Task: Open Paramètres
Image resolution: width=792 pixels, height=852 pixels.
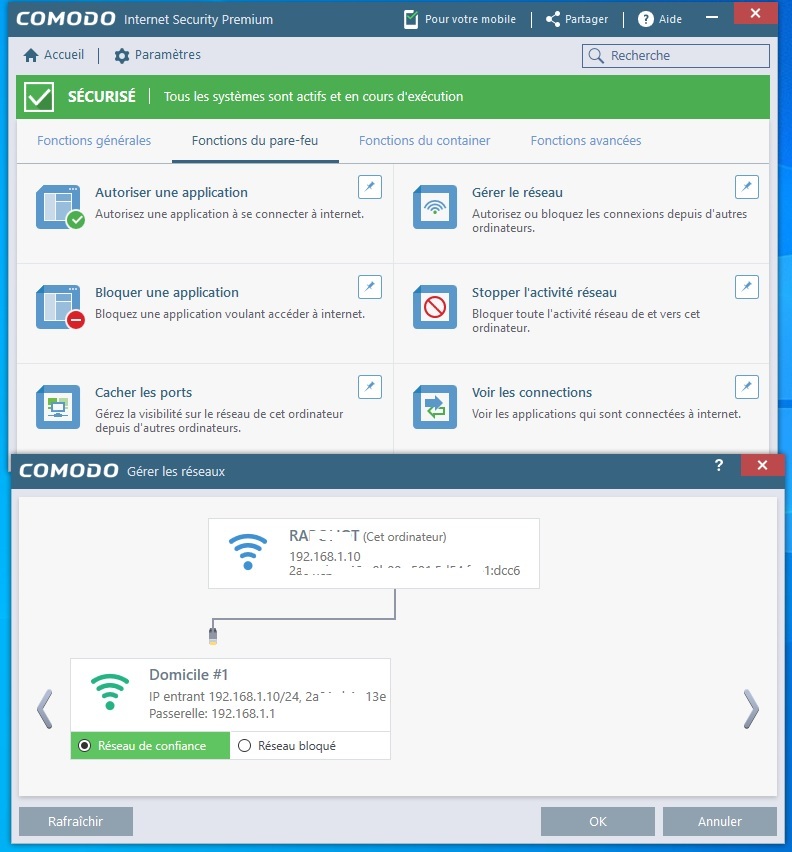Action: pyautogui.click(x=158, y=55)
